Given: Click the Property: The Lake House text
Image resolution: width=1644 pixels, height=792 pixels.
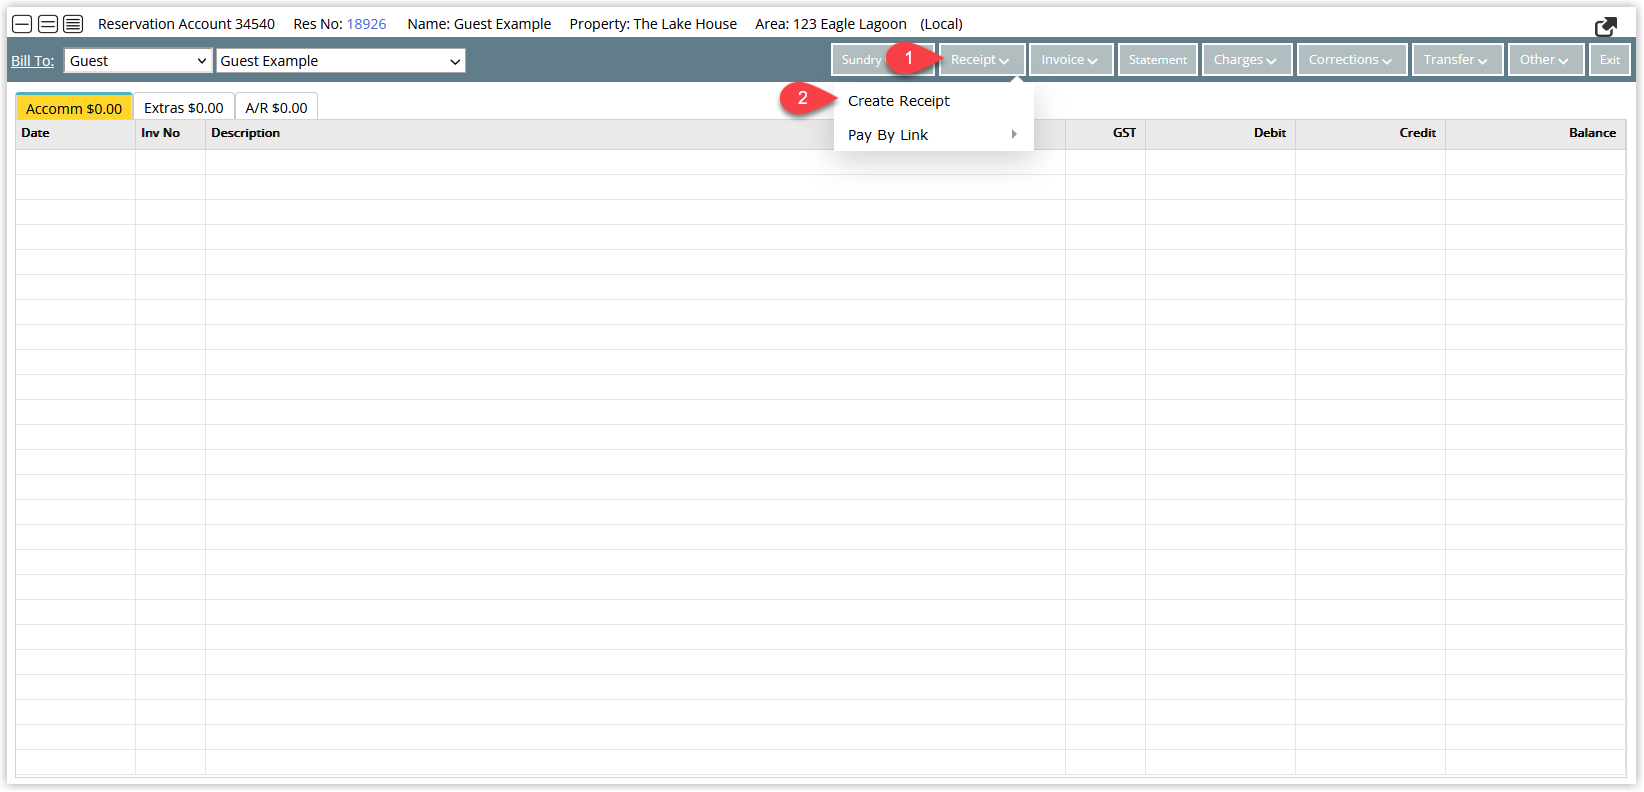Looking at the screenshot, I should [653, 24].
